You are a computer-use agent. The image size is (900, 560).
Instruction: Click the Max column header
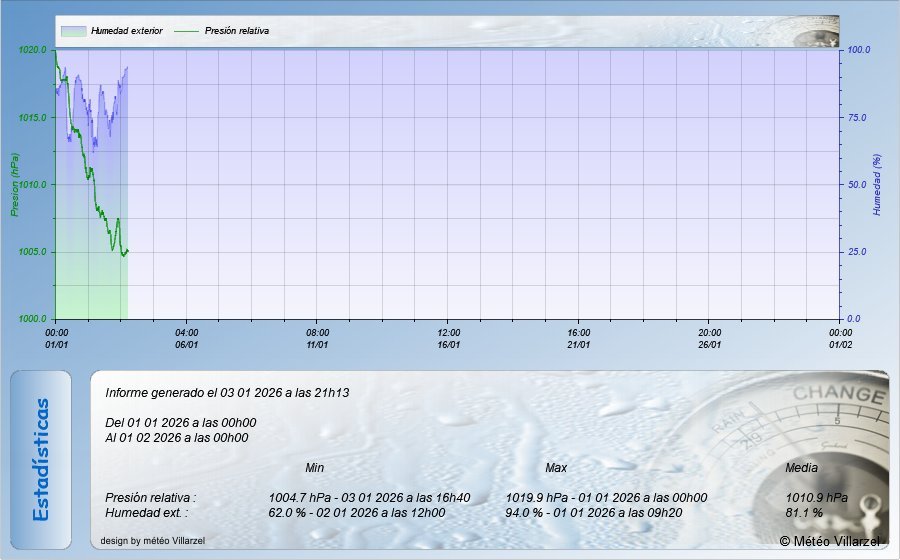556,468
